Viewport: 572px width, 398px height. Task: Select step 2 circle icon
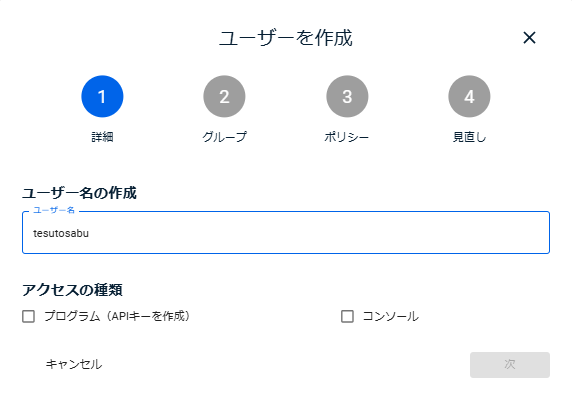pyautogui.click(x=224, y=96)
